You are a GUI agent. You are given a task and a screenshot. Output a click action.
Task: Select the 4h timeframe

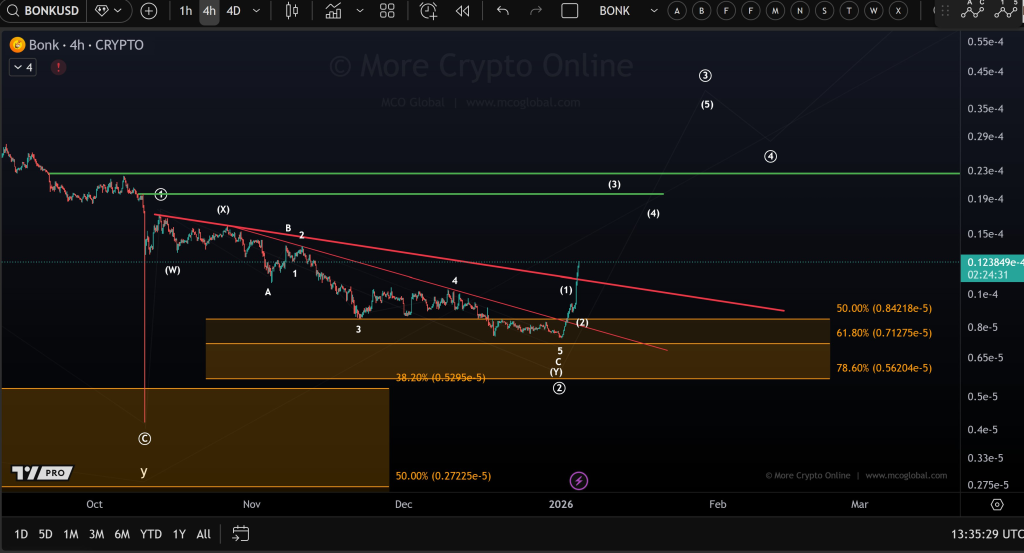pos(209,10)
